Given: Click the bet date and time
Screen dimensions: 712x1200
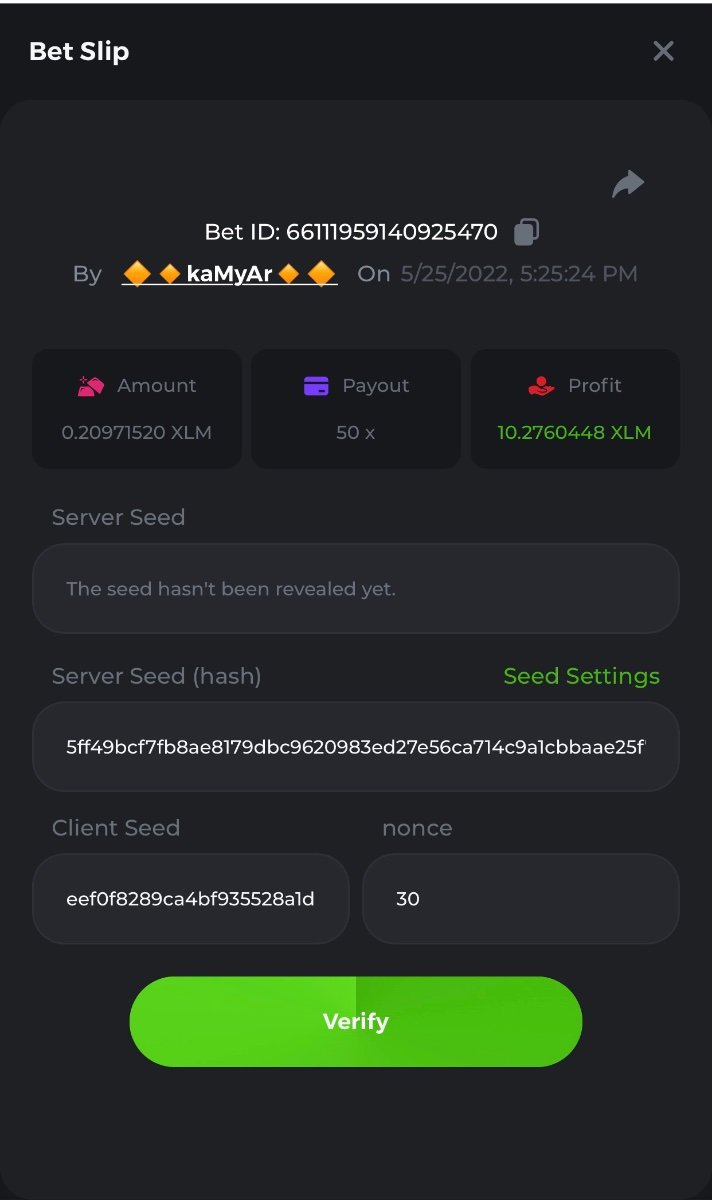Looking at the screenshot, I should (519, 274).
